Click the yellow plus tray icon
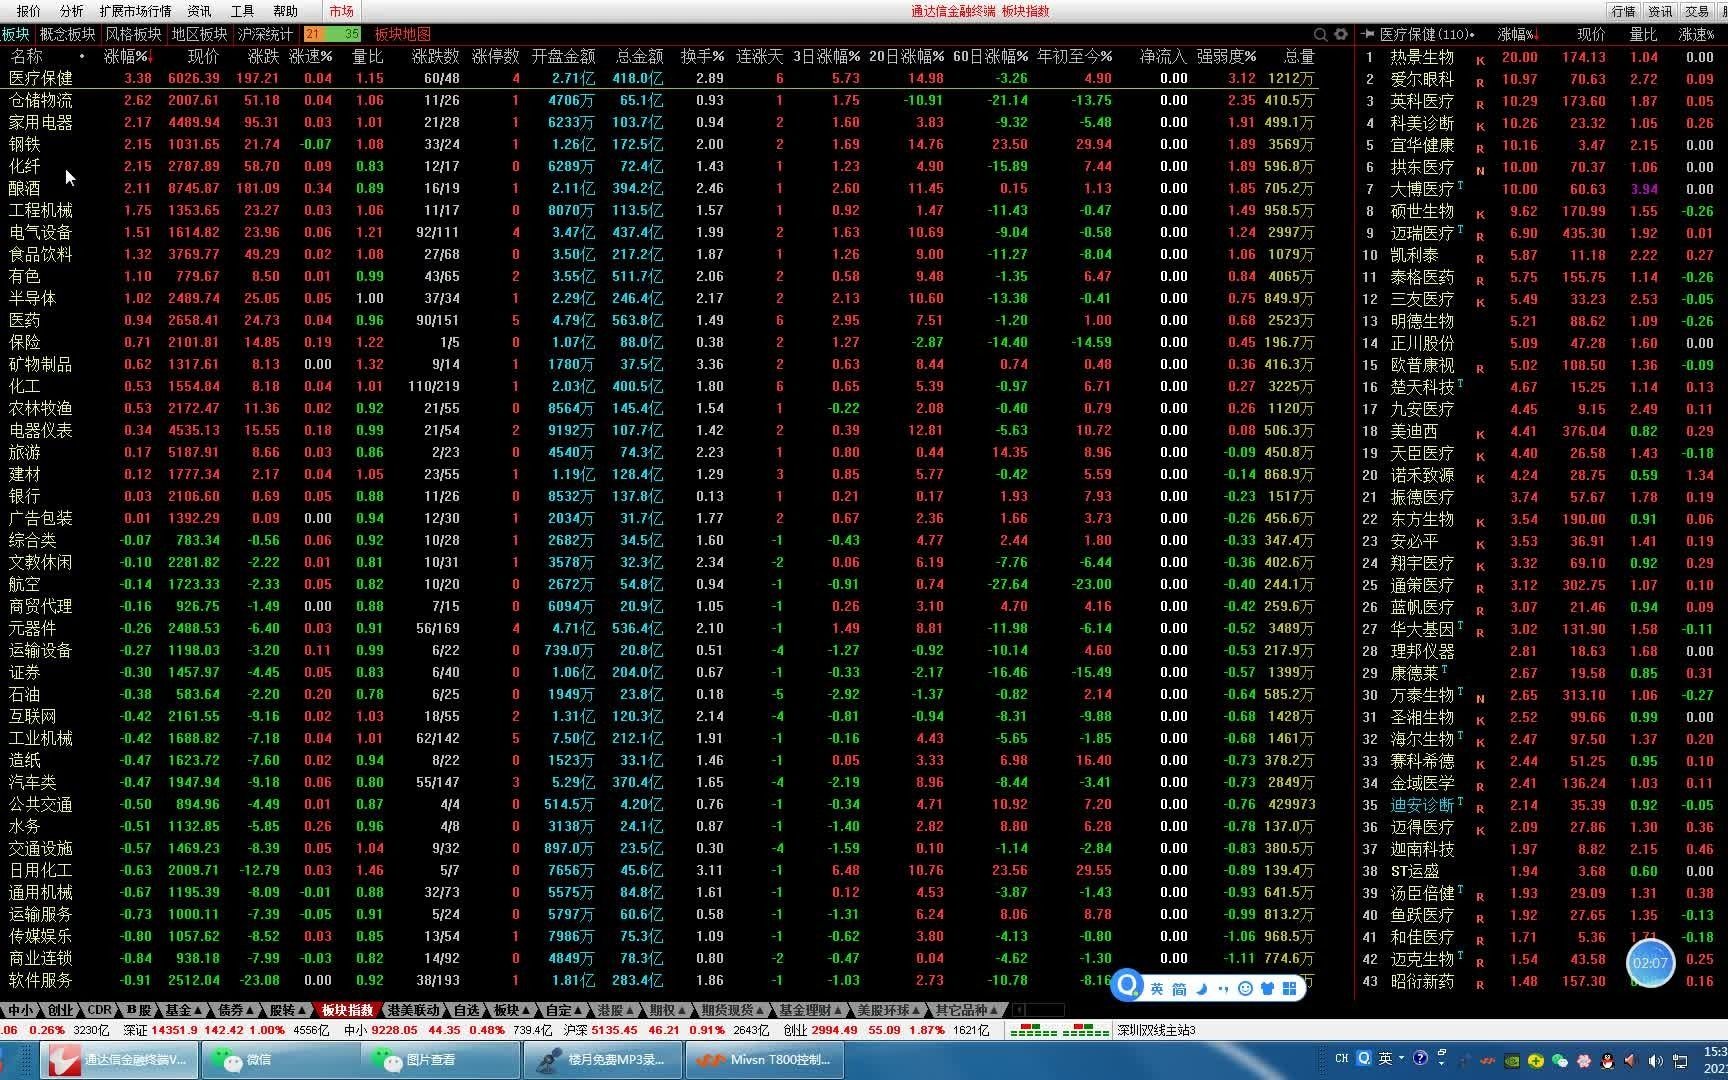1728x1080 pixels. [1536, 1060]
